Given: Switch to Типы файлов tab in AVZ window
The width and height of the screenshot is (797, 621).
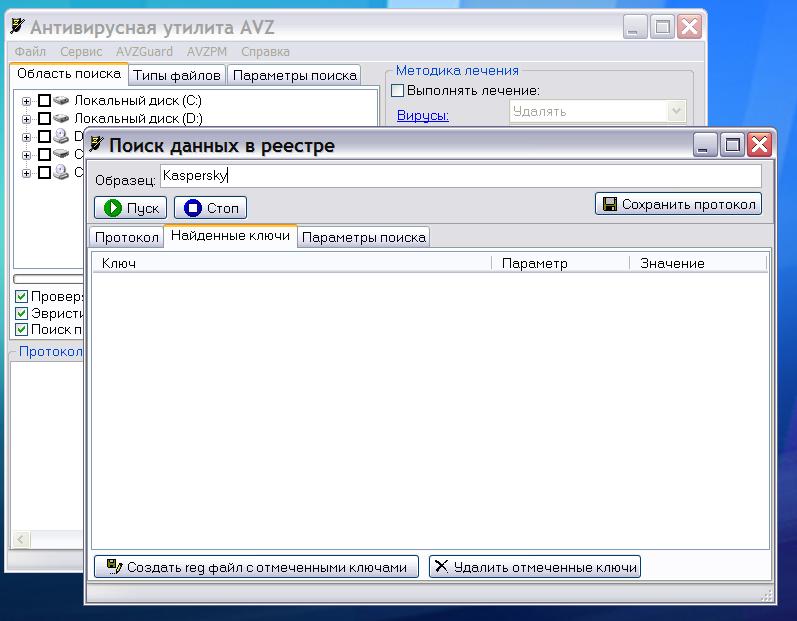Looking at the screenshot, I should click(176, 75).
